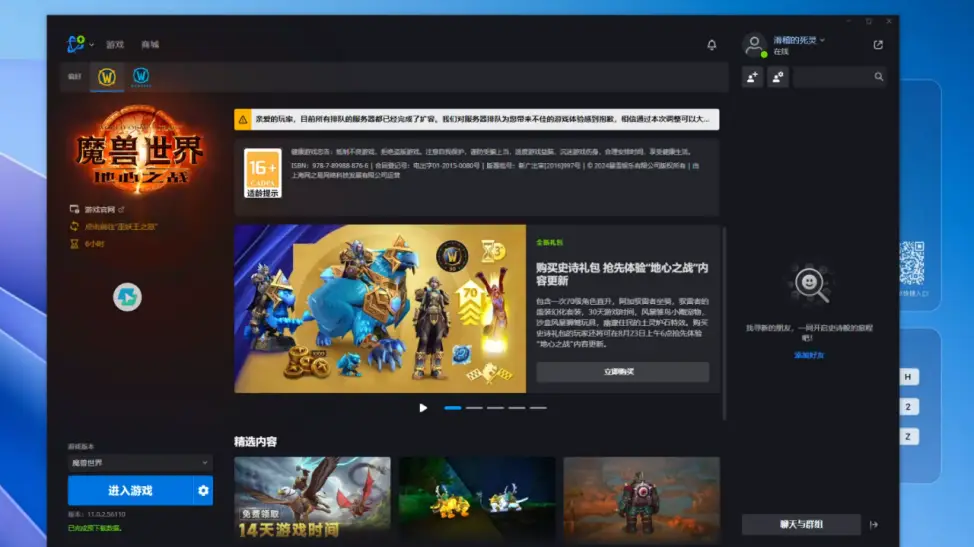
Task: Open the game version dropdown 魔兽世界
Action: pos(140,463)
